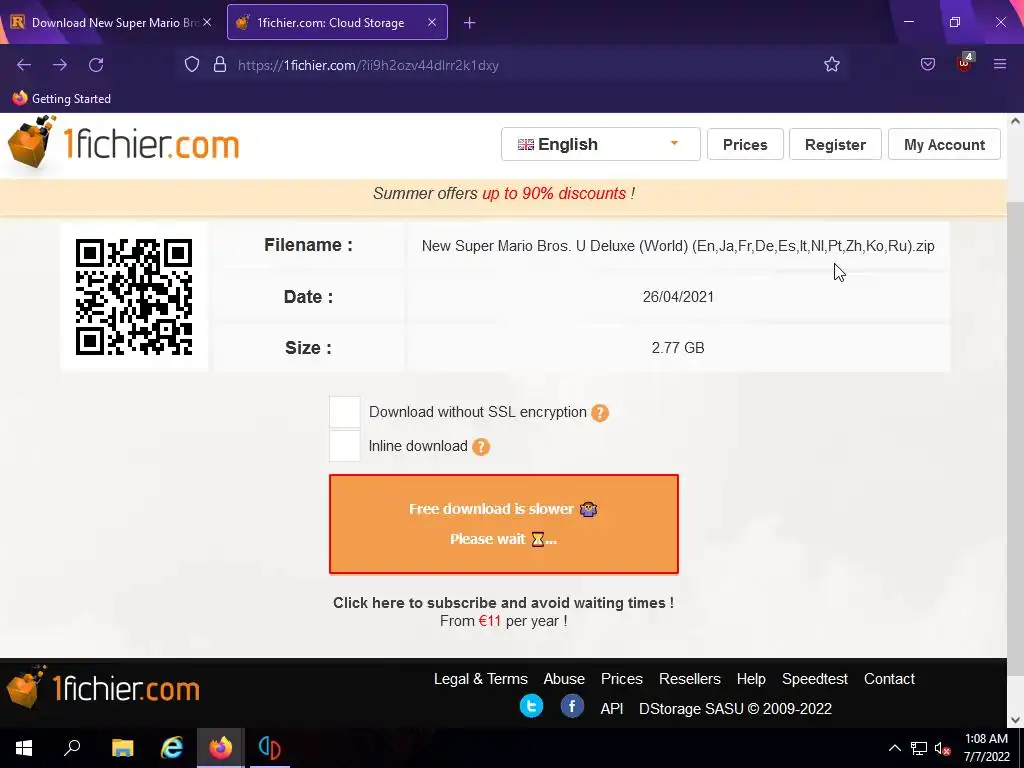Tick the Inline download checkbox
This screenshot has width=1024, height=768.
click(345, 446)
